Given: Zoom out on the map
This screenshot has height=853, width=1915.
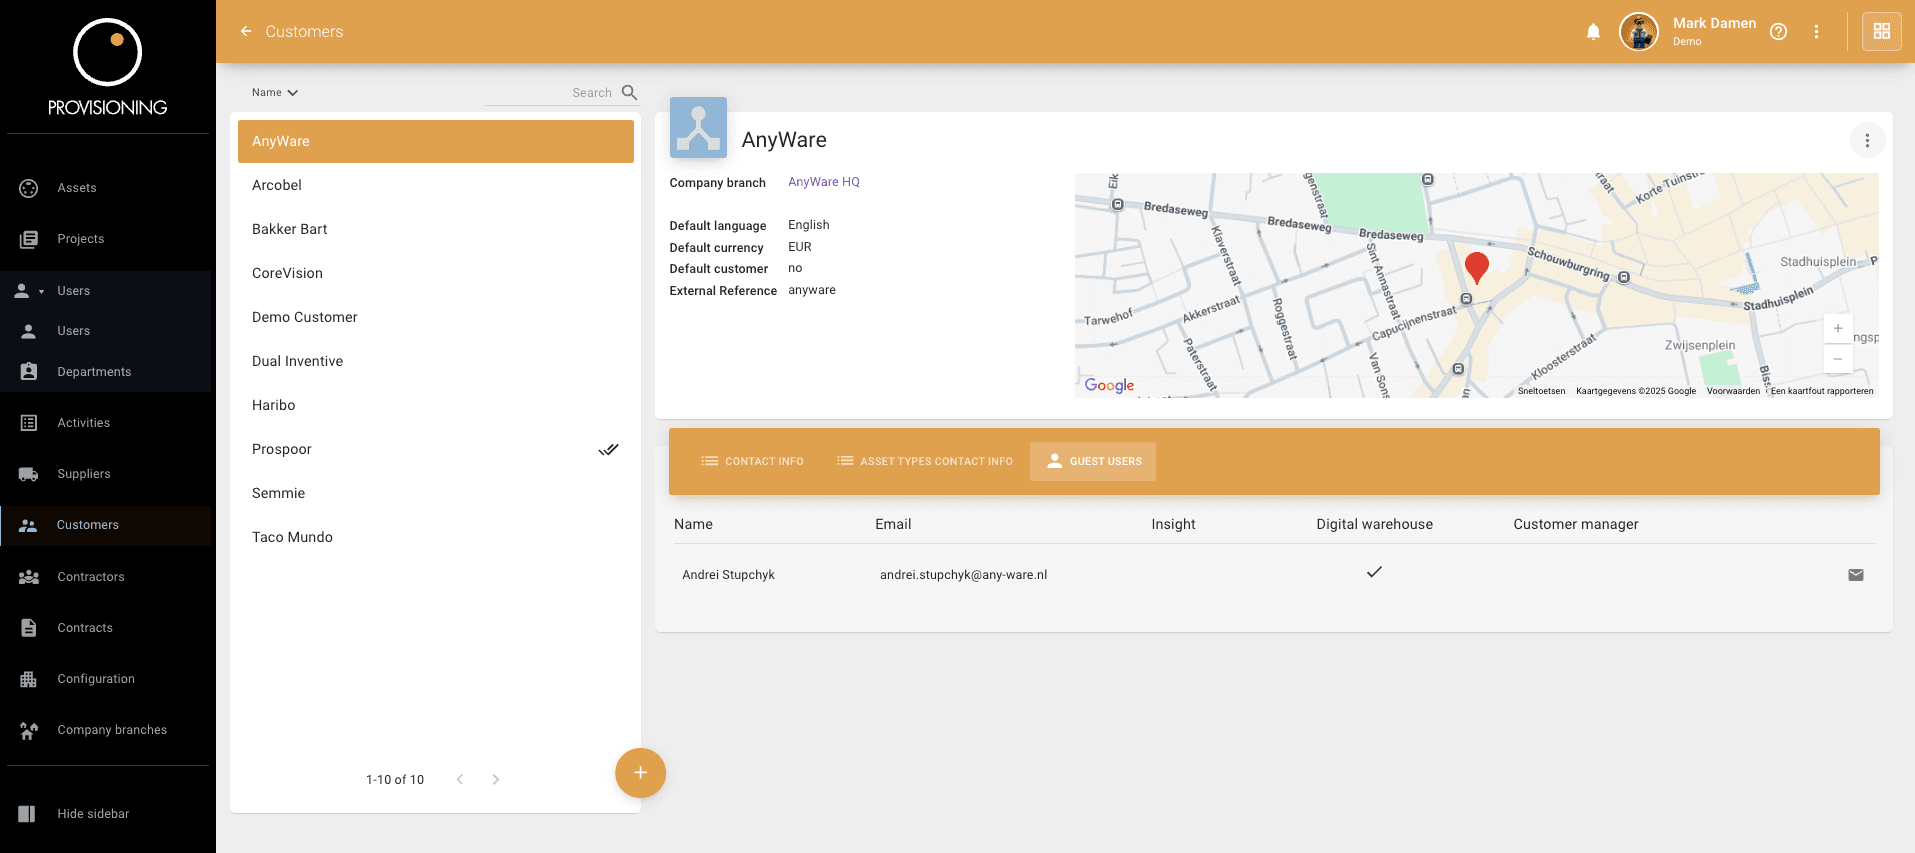Looking at the screenshot, I should pos(1838,359).
